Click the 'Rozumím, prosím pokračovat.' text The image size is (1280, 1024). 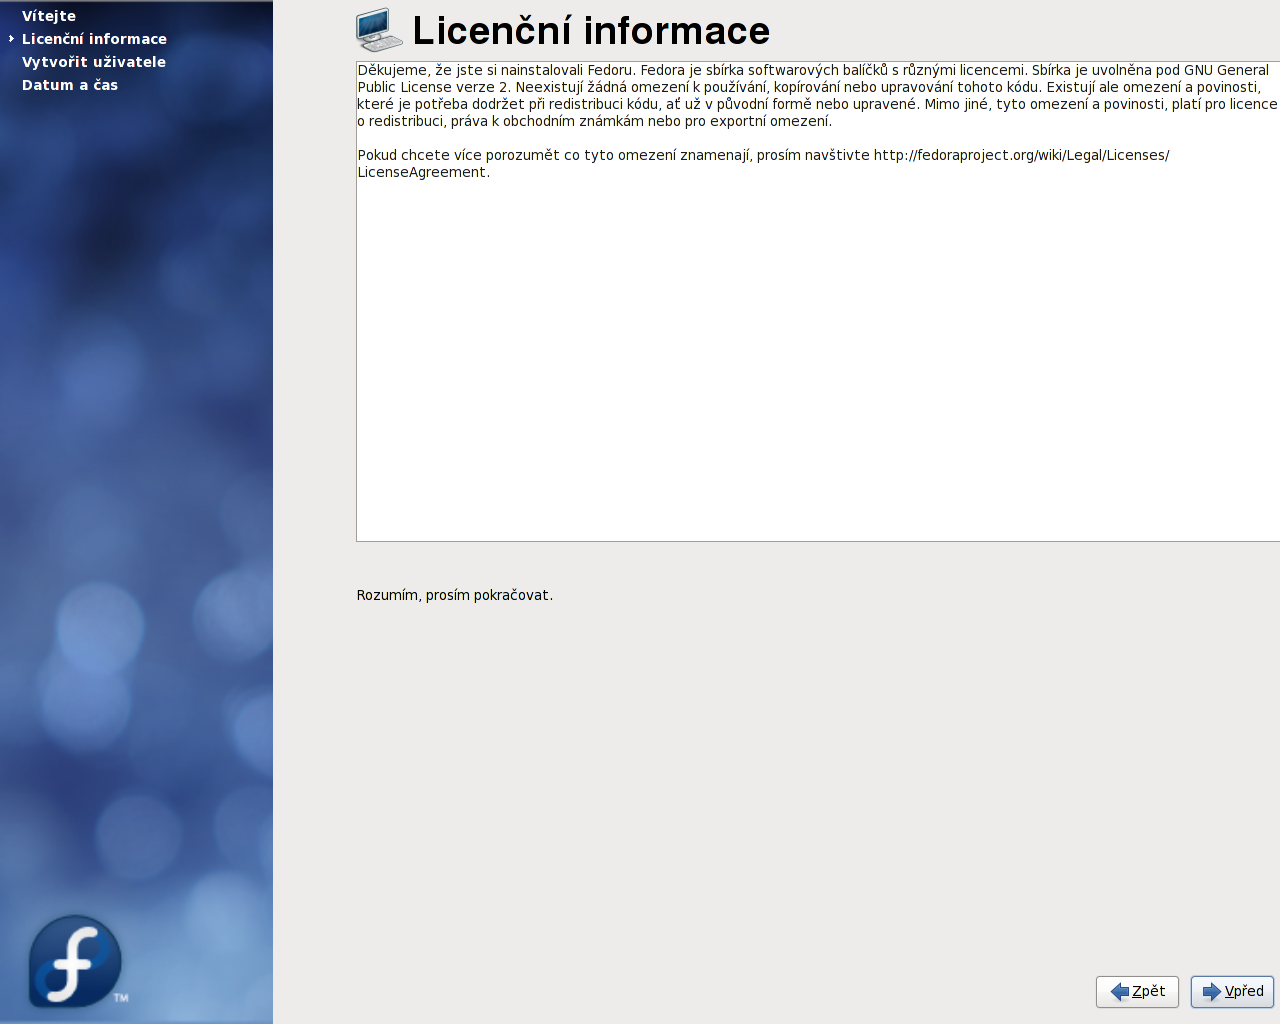pos(454,595)
